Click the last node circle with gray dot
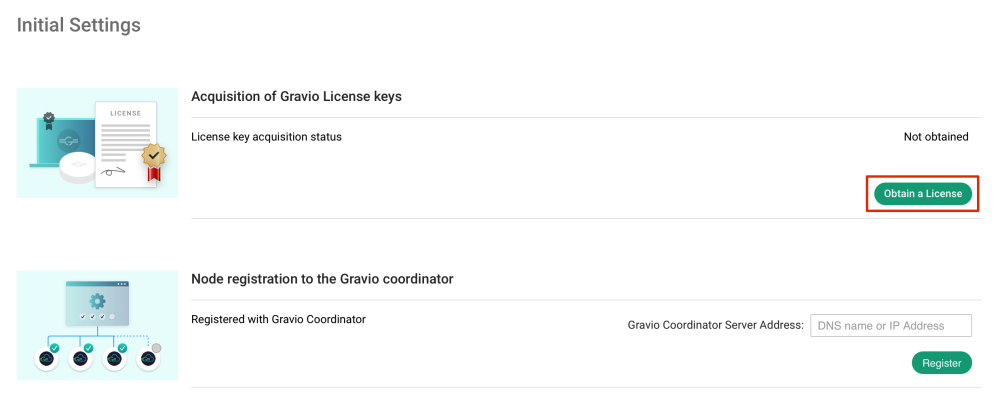 [148, 358]
